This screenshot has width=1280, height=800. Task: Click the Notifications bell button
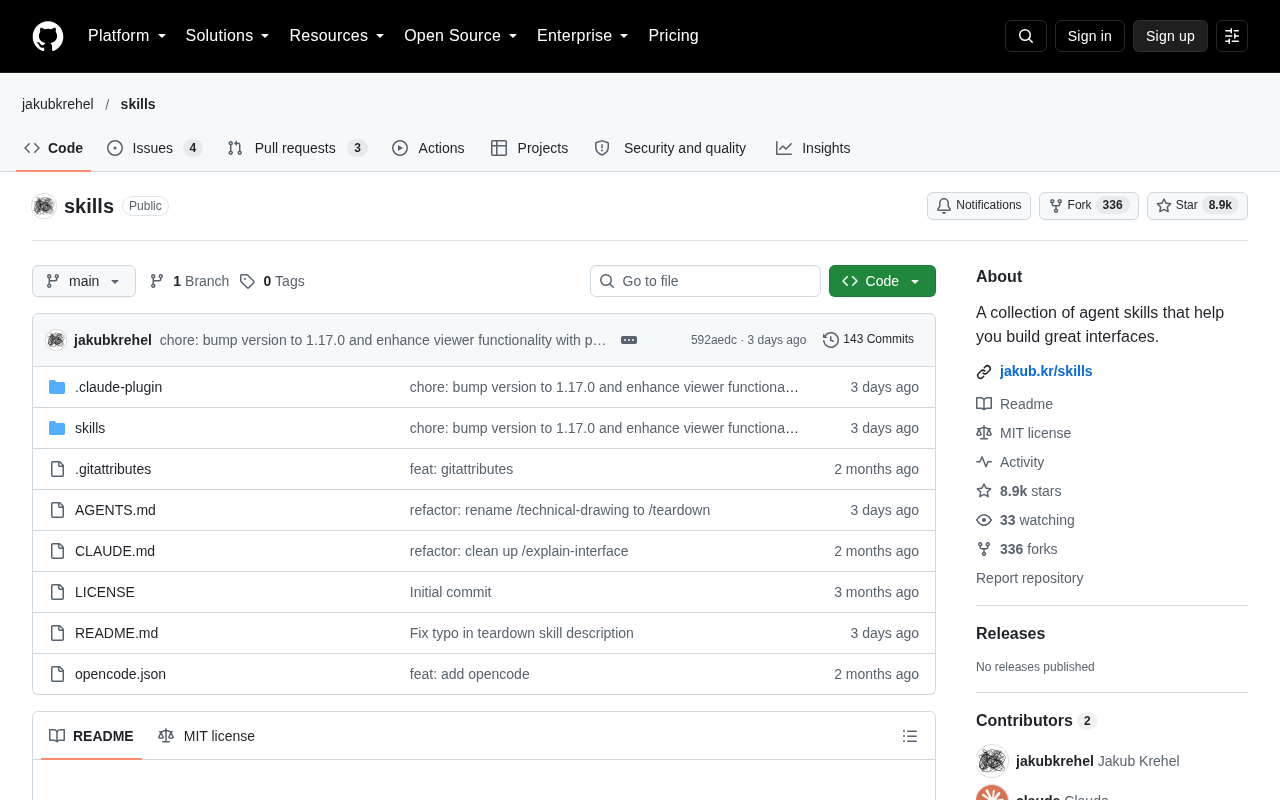(979, 206)
